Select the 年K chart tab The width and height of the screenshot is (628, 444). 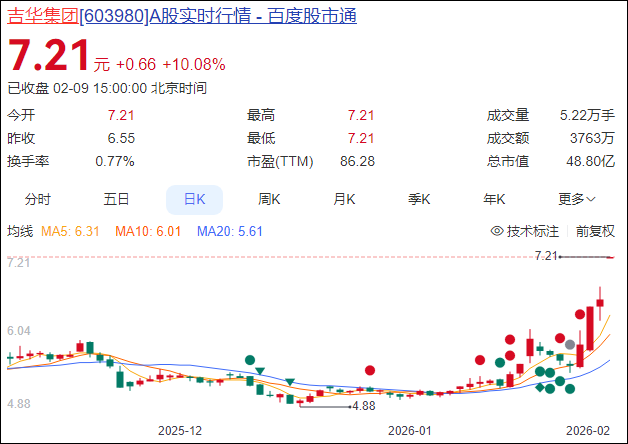(x=494, y=199)
